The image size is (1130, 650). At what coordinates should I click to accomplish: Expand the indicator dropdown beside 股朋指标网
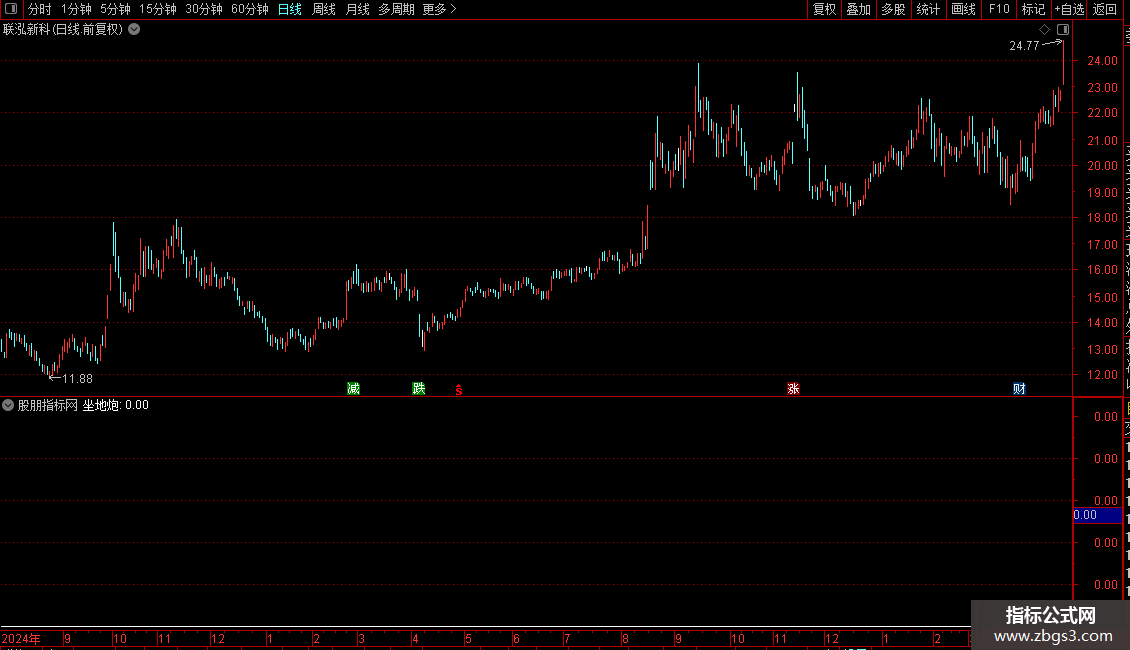tap(8, 405)
